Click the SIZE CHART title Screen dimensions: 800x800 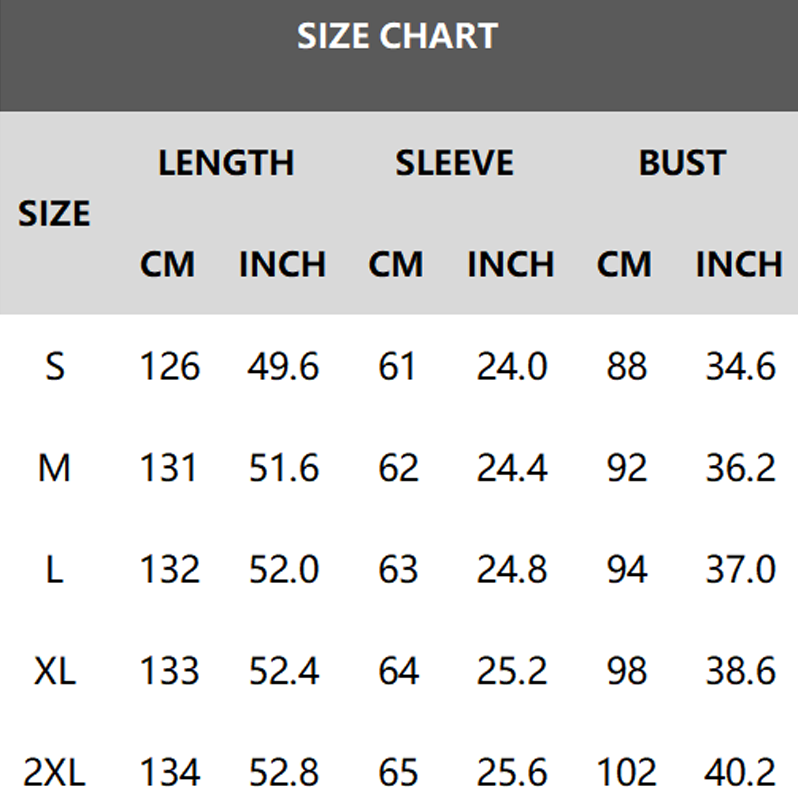pyautogui.click(x=397, y=37)
